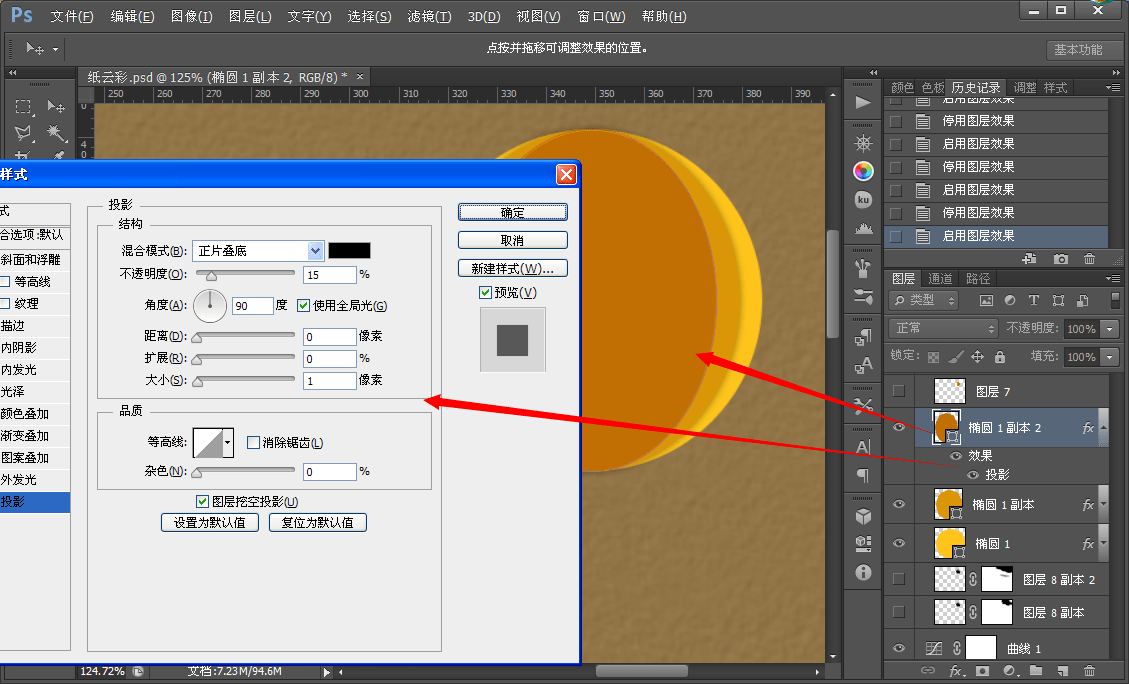Select 外发光 in the style list
The height and width of the screenshot is (684, 1129).
pos(35,480)
